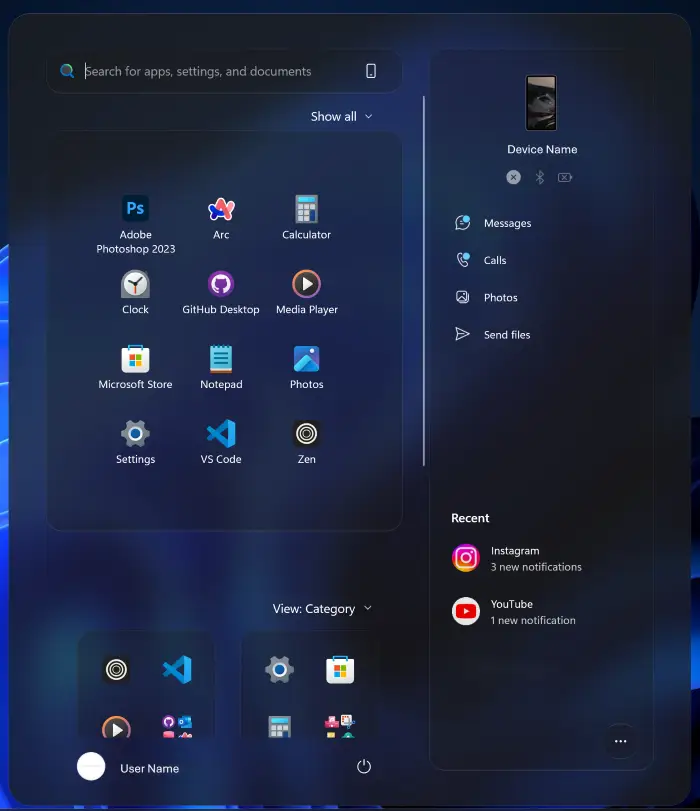Expand the Show all dropdown
This screenshot has height=811, width=700.
point(341,116)
